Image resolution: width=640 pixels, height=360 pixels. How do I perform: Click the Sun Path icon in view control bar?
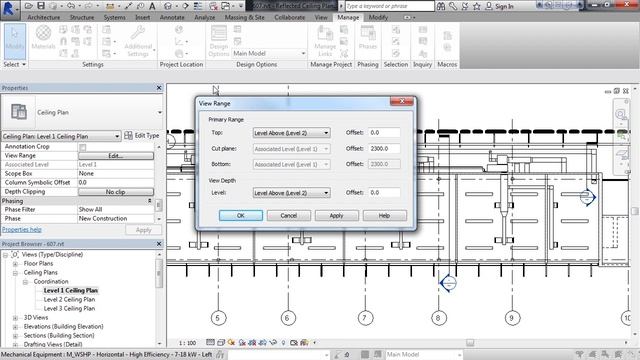231,343
